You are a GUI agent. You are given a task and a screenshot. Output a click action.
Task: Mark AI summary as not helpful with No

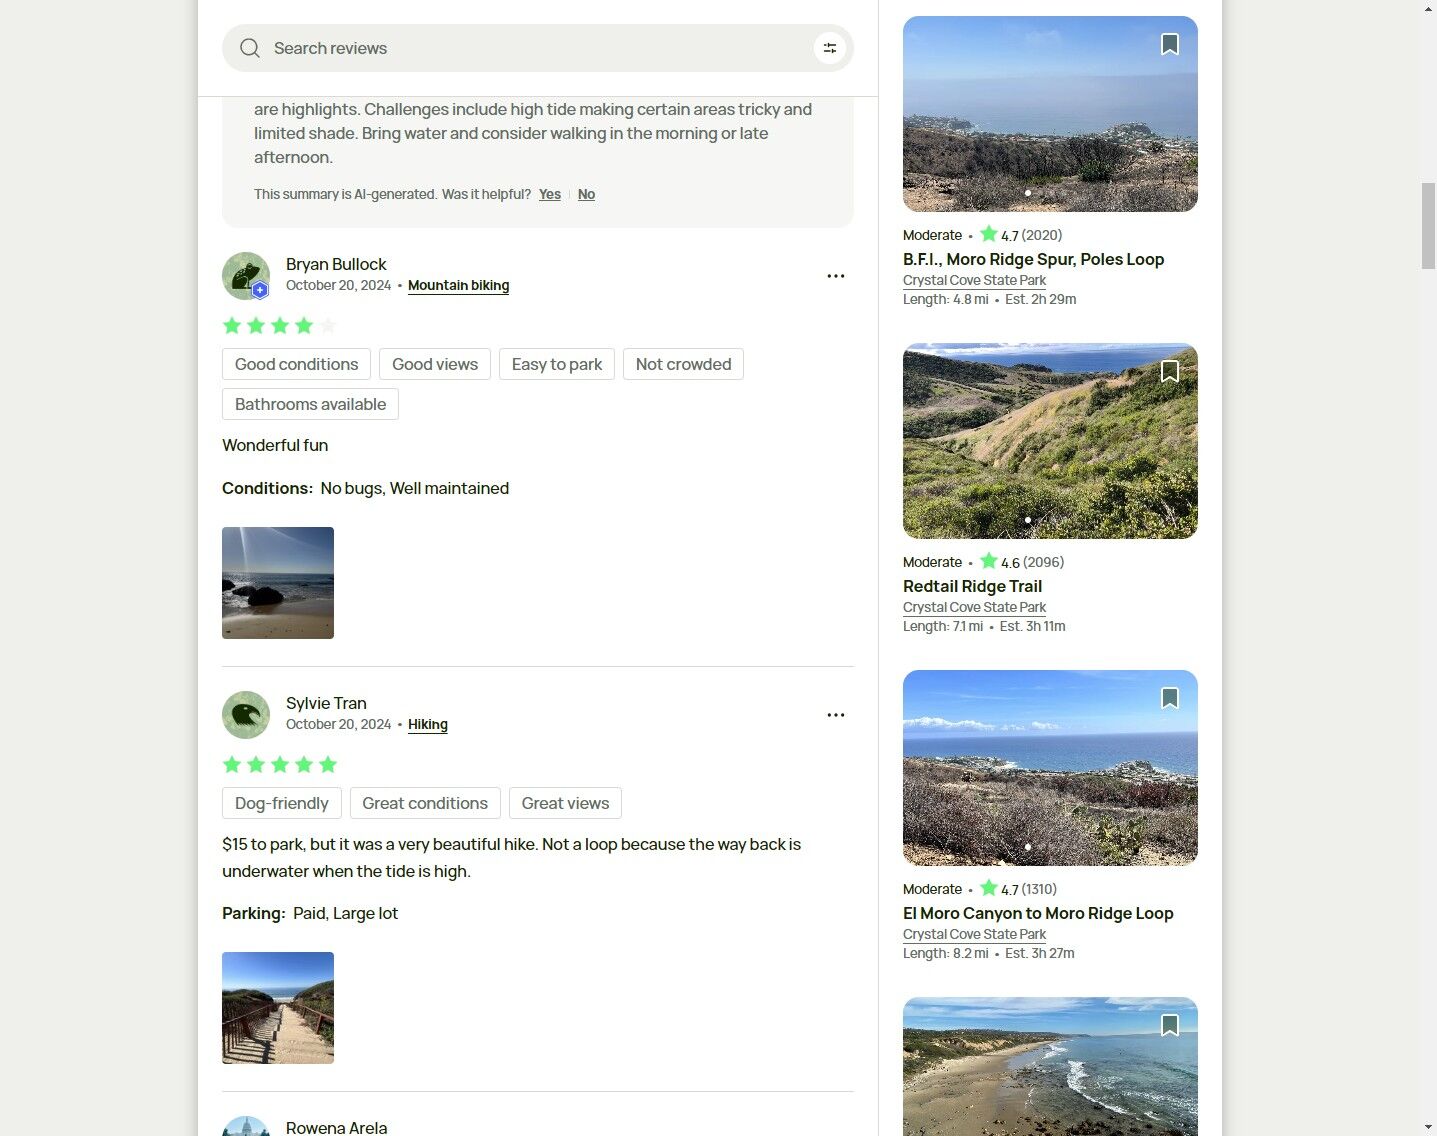(586, 194)
